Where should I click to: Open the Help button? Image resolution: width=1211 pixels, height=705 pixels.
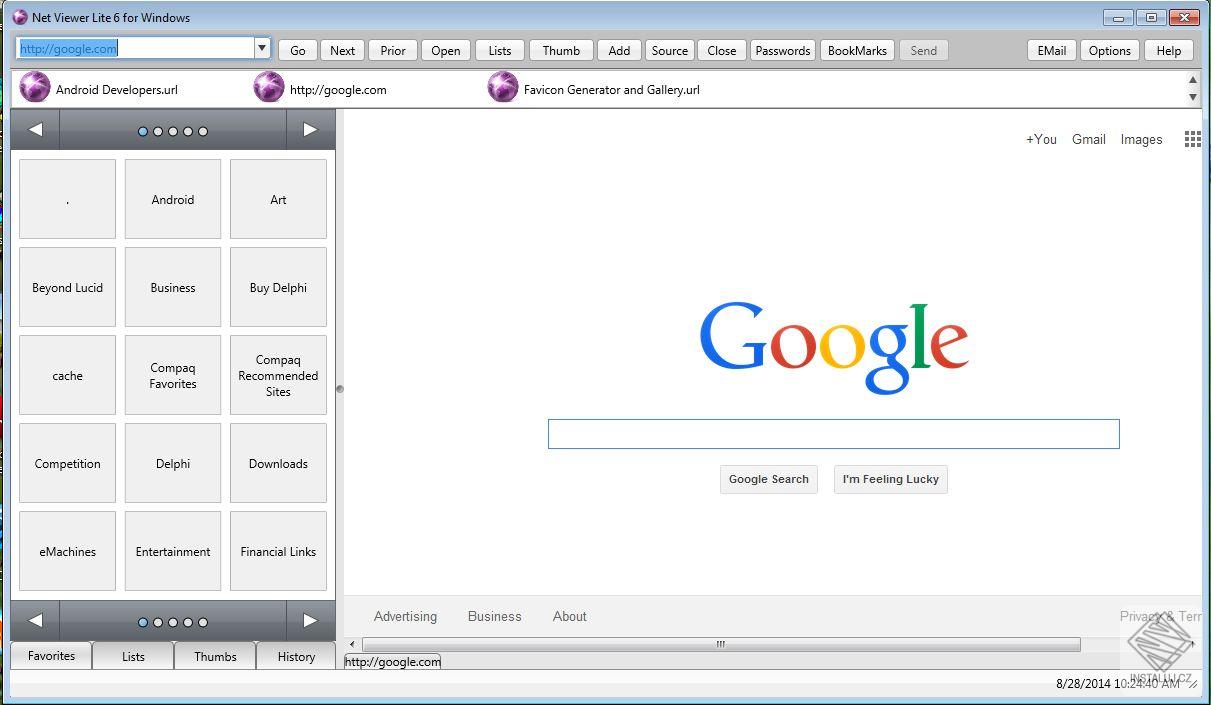(1169, 50)
